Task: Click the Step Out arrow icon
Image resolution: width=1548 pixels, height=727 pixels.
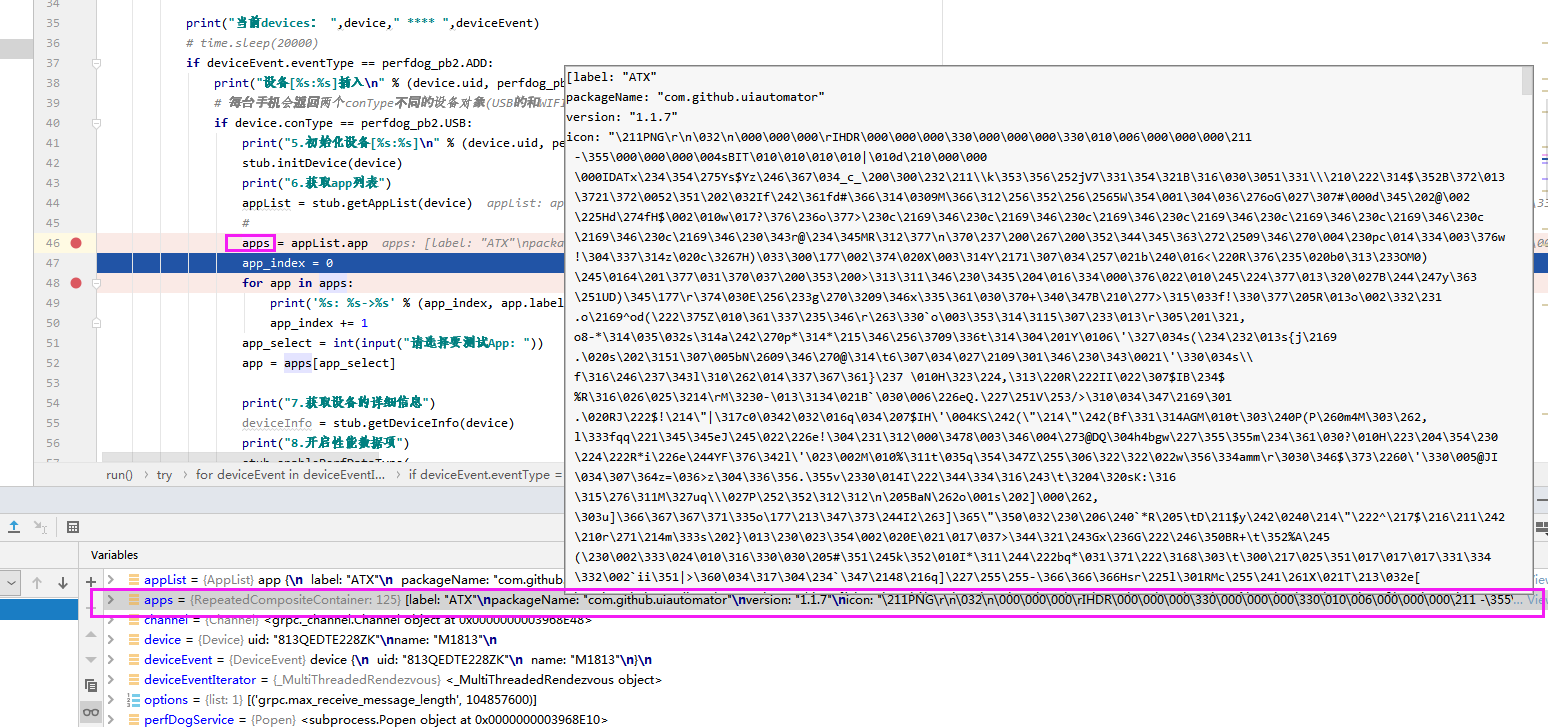Action: [14, 526]
